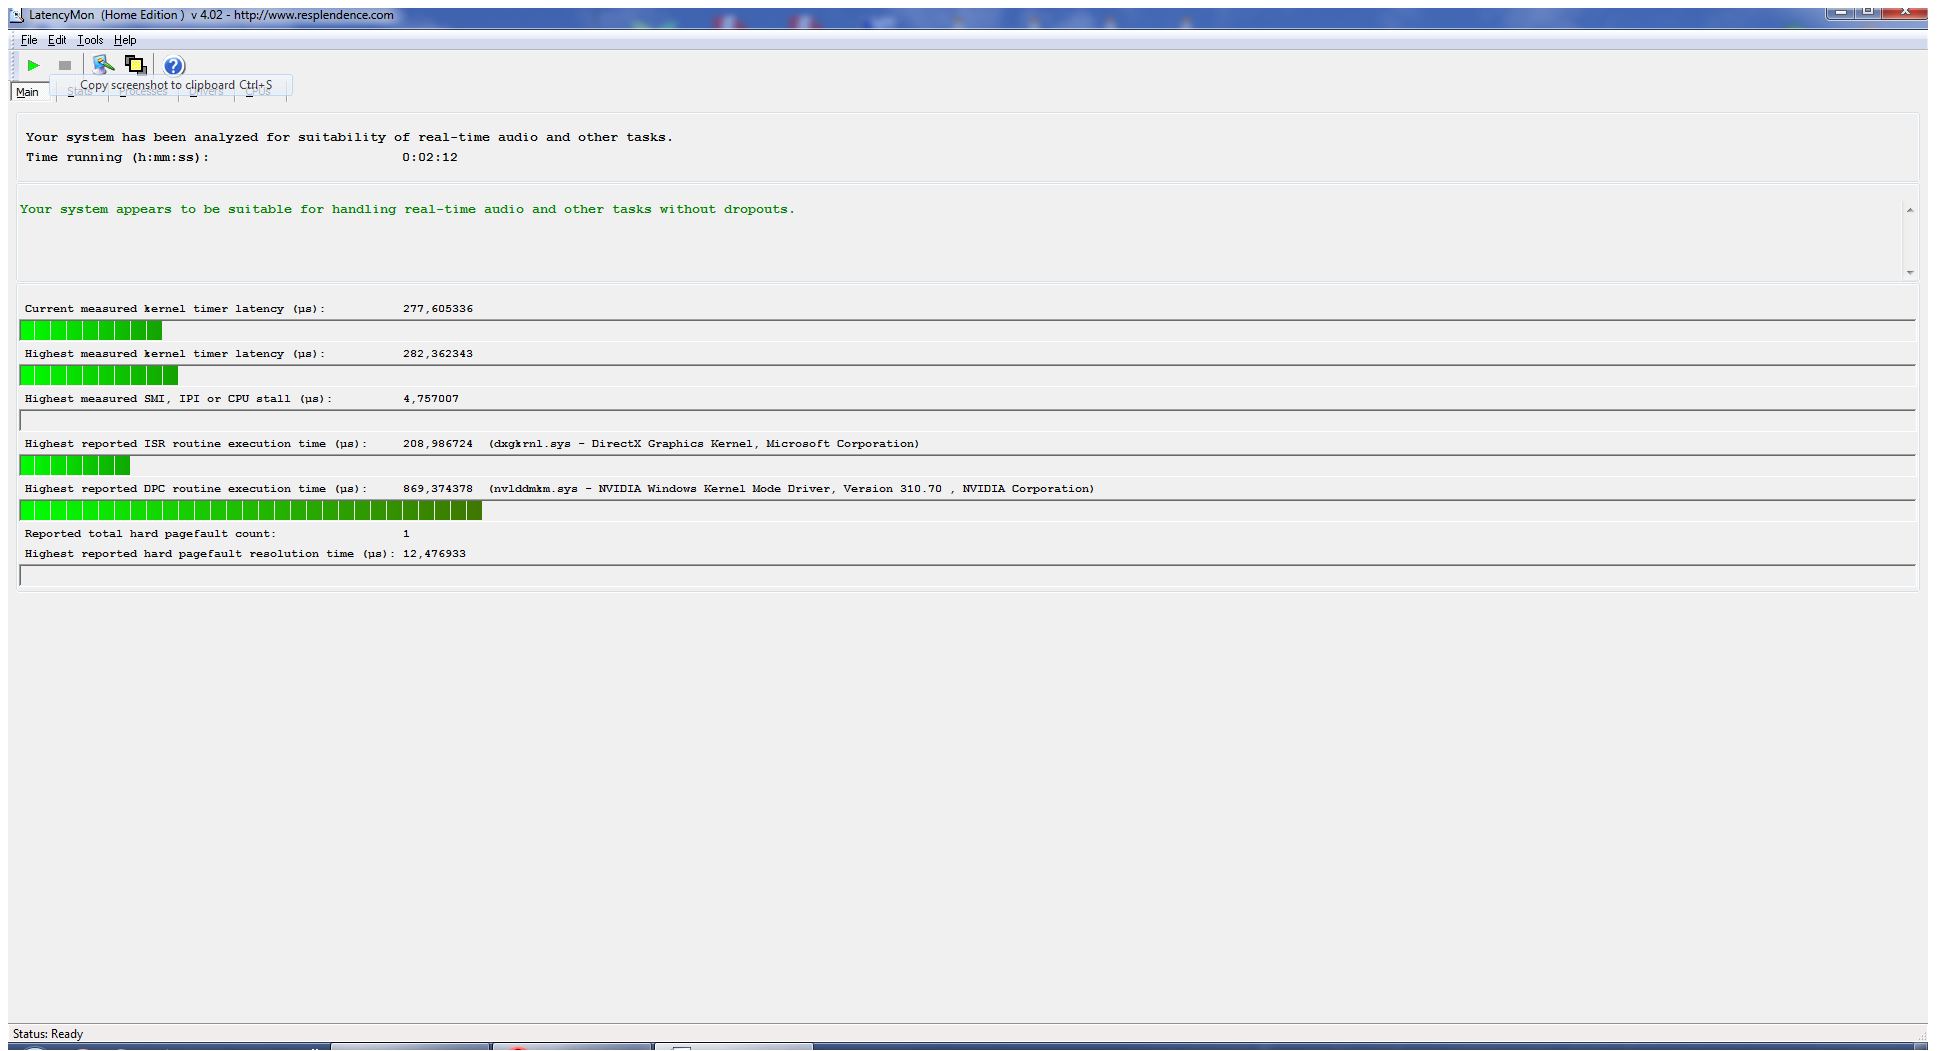Viewport: 1937px width, 1051px height.
Task: Click the empty SMI, IPI or CPU stall bar
Action: coord(967,420)
